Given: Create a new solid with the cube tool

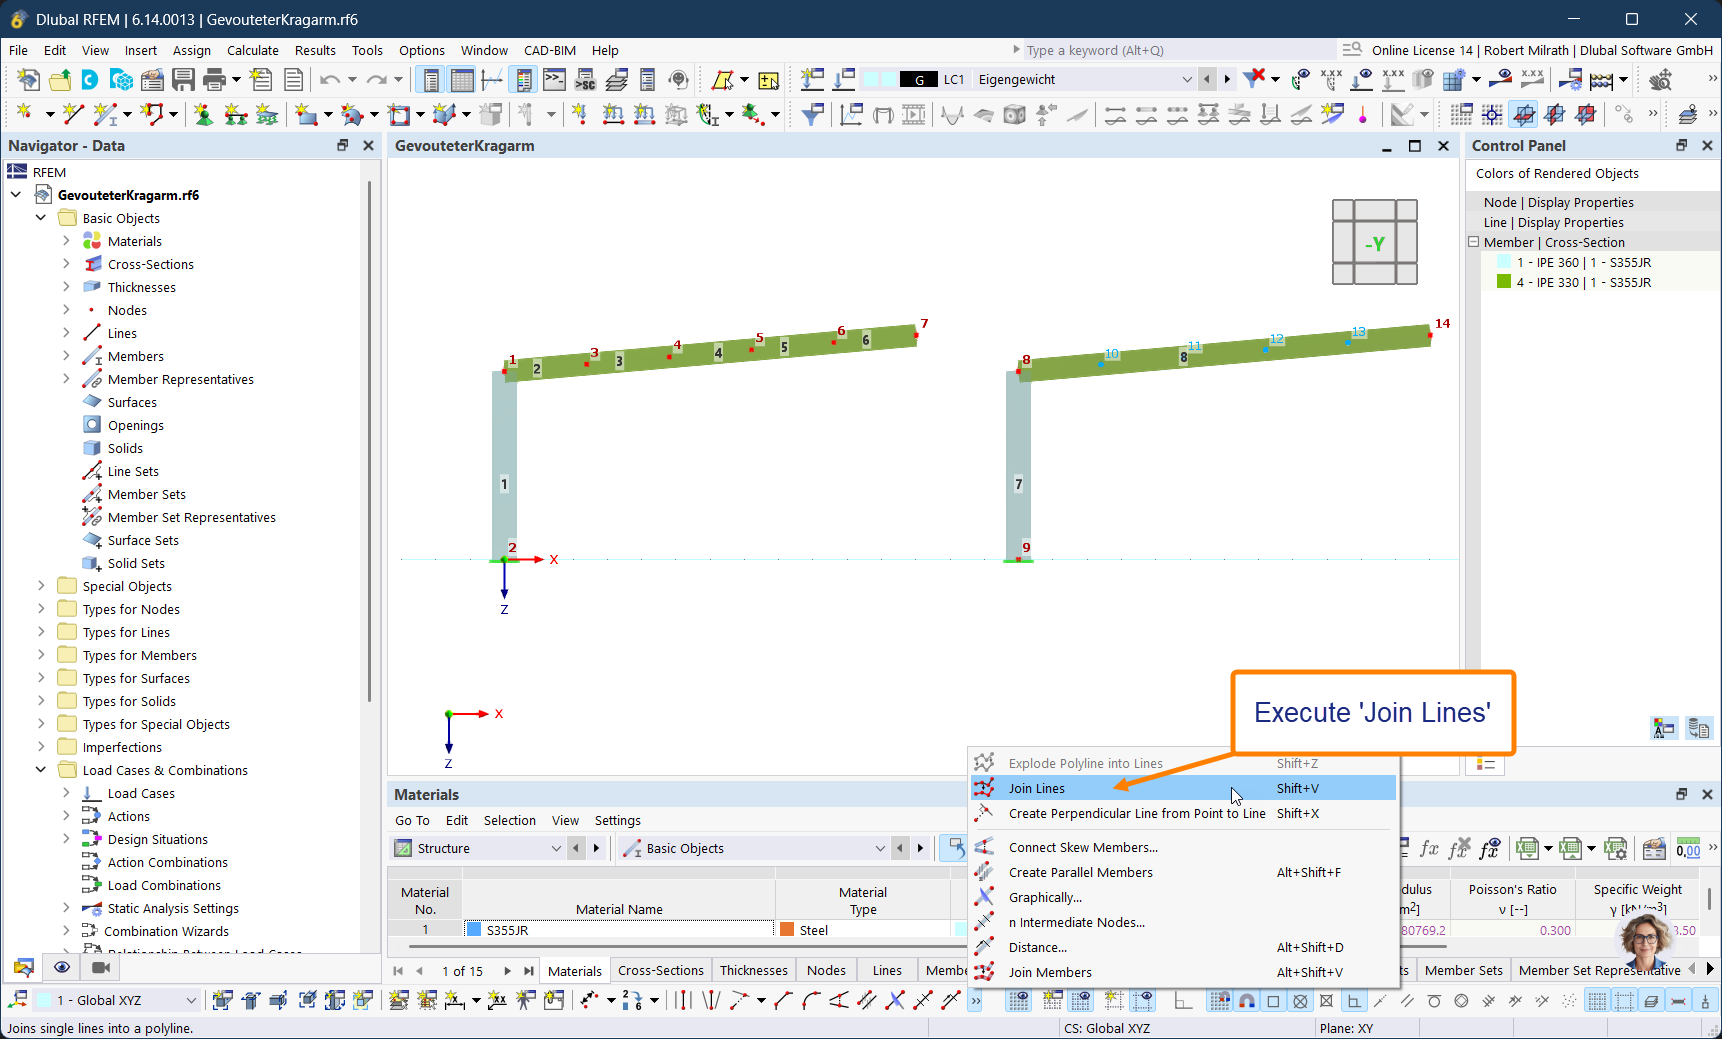Looking at the screenshot, I should pos(444,115).
